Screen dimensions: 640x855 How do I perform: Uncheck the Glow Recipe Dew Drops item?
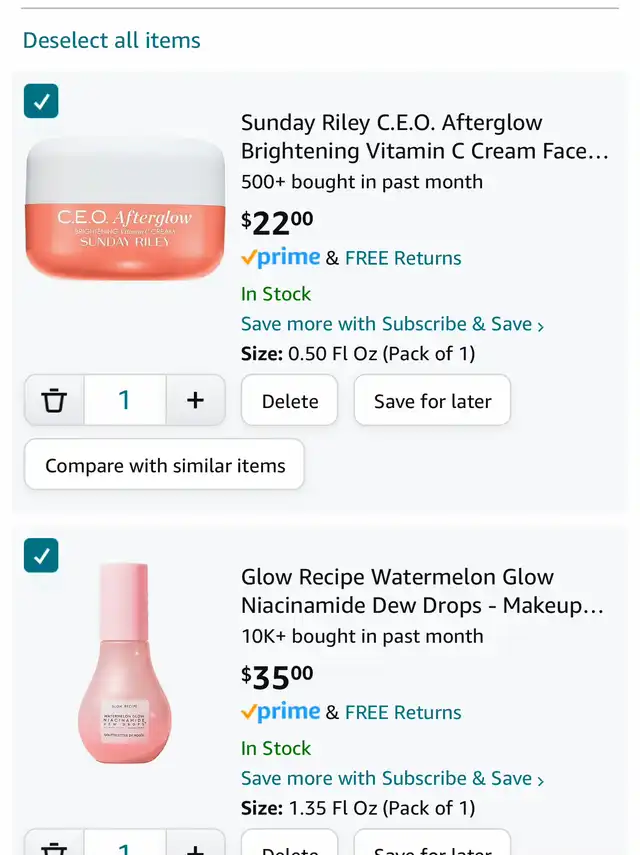tap(41, 556)
